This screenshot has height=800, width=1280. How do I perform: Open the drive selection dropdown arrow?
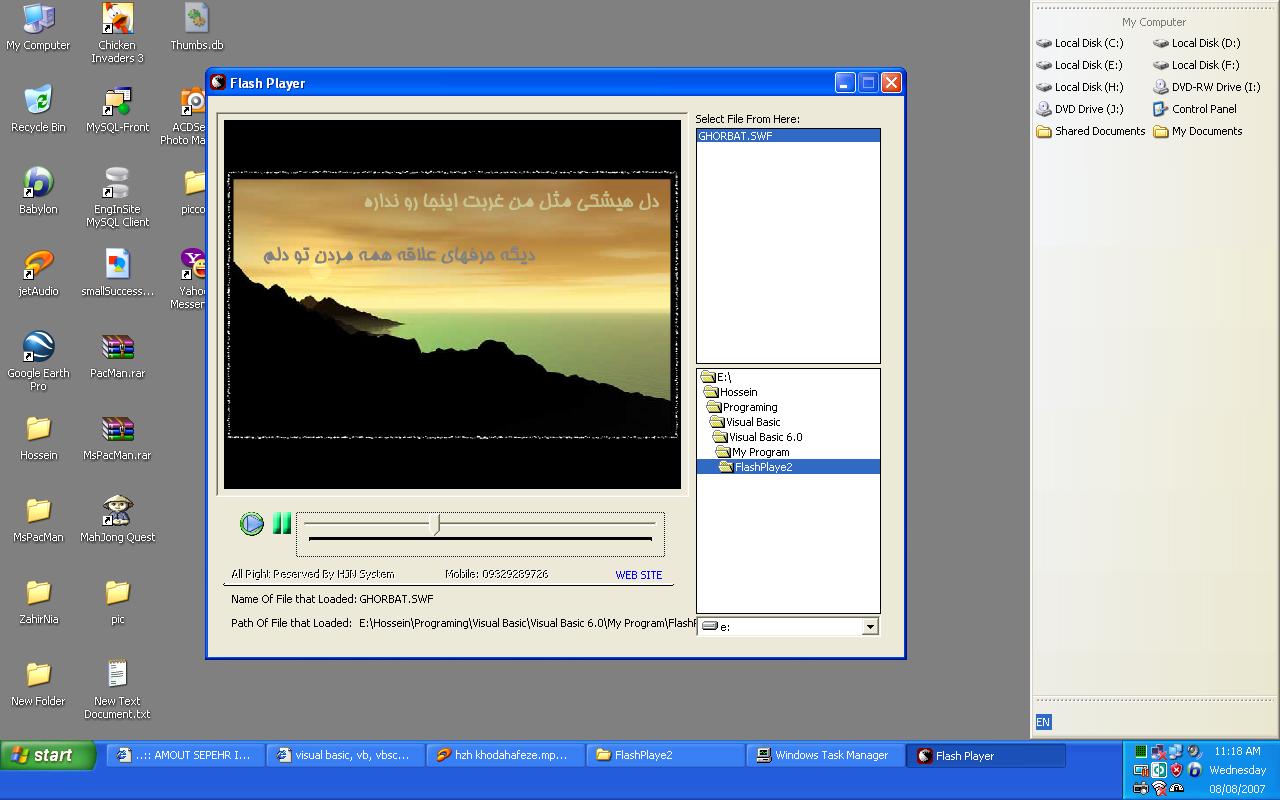coord(870,627)
